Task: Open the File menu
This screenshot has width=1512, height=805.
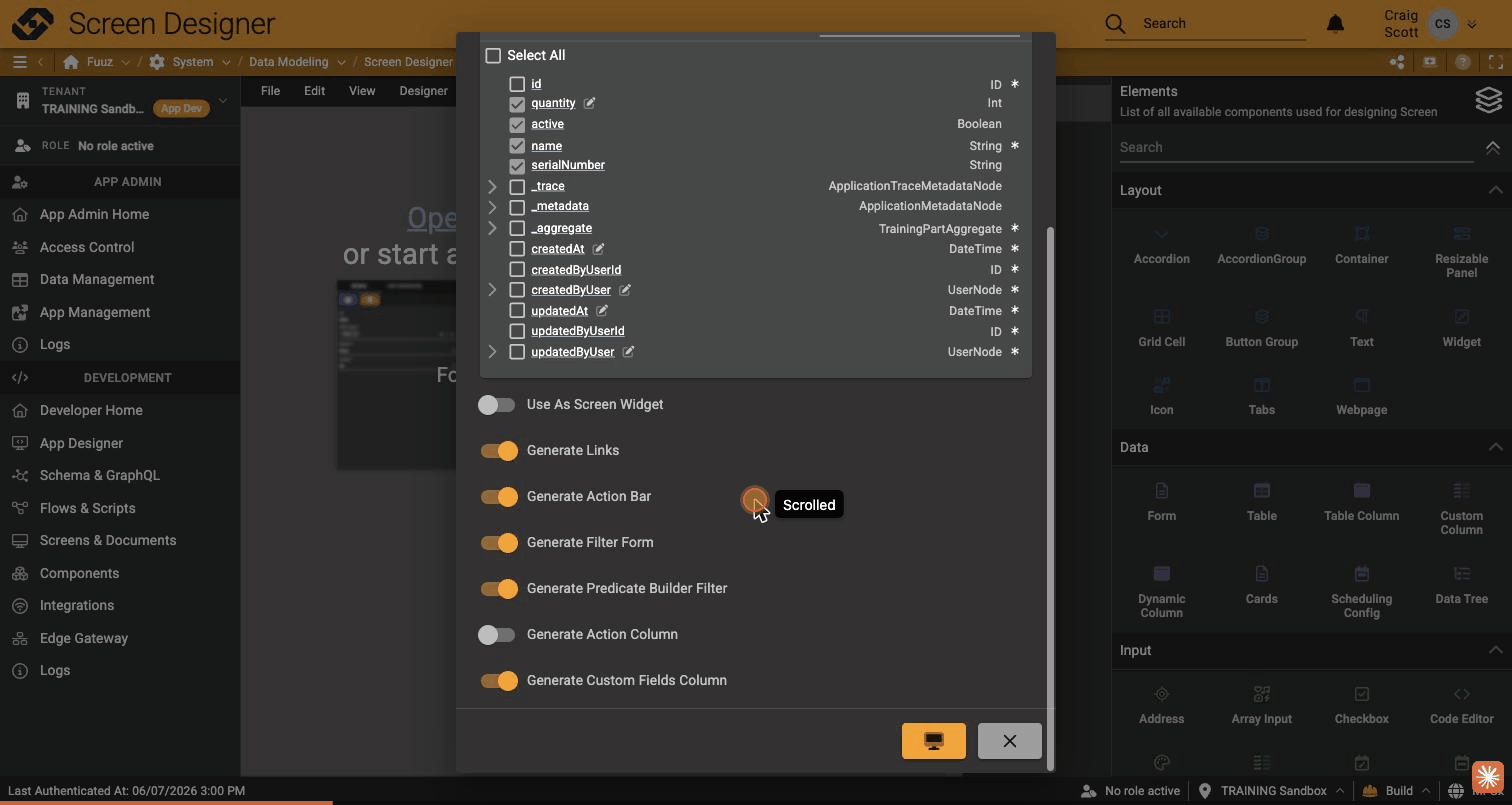Action: coord(270,91)
